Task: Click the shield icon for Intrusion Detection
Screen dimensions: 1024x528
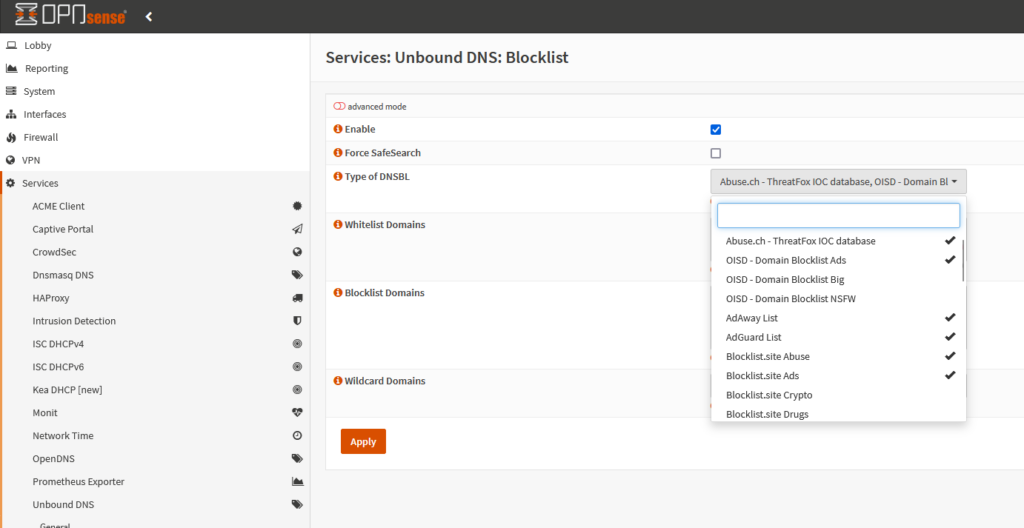Action: 297,321
